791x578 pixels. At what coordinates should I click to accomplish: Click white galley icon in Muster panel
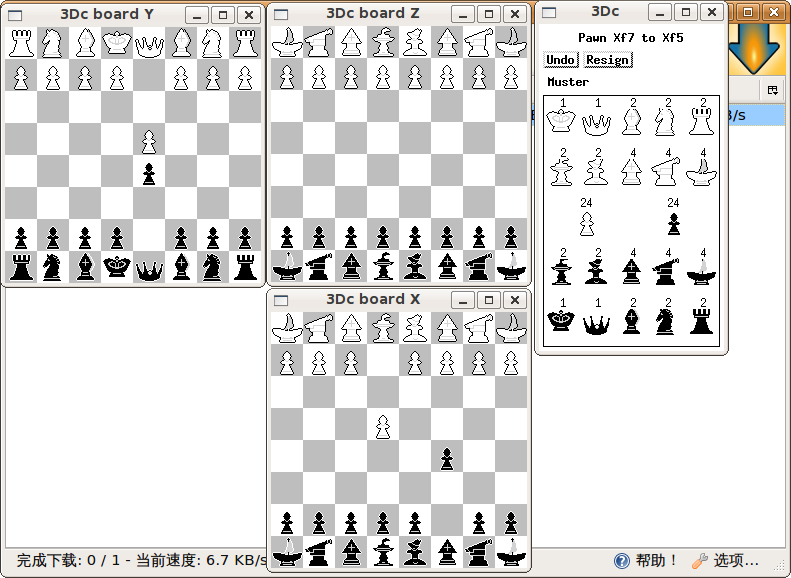(x=701, y=172)
